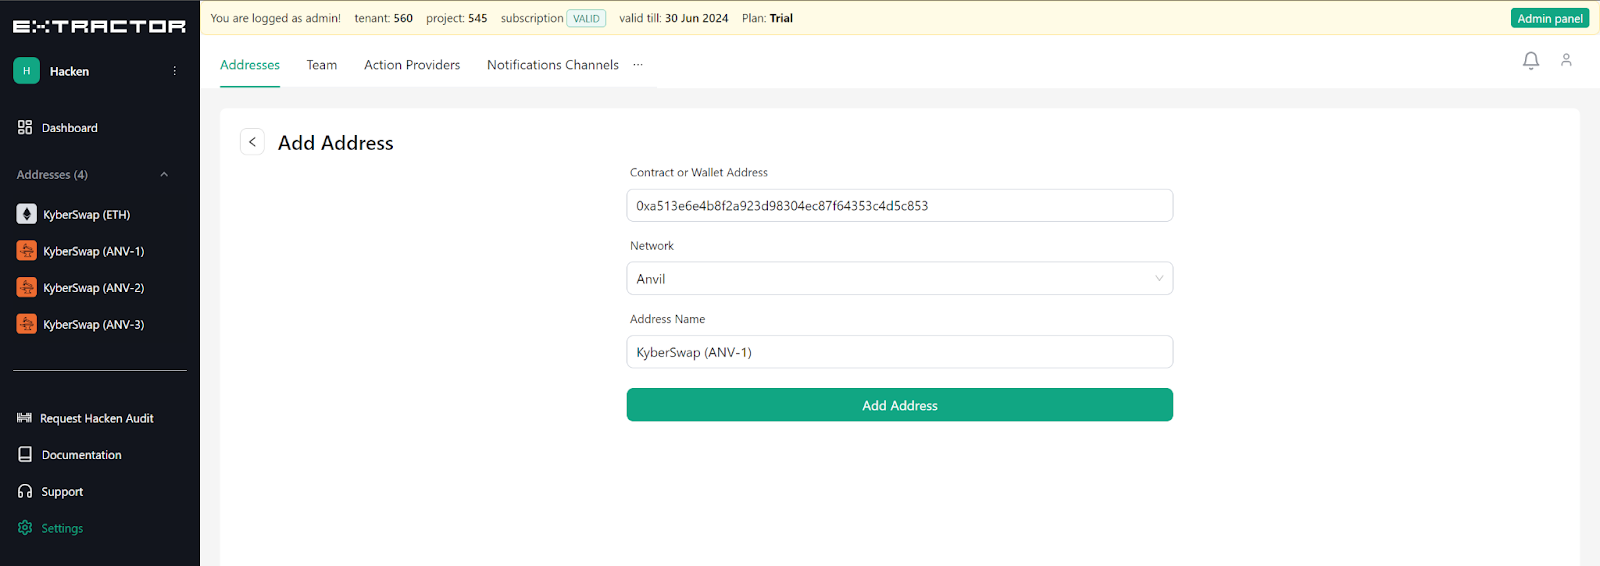Open the Action Providers tab
Screen dimensions: 1600x566
(x=412, y=65)
